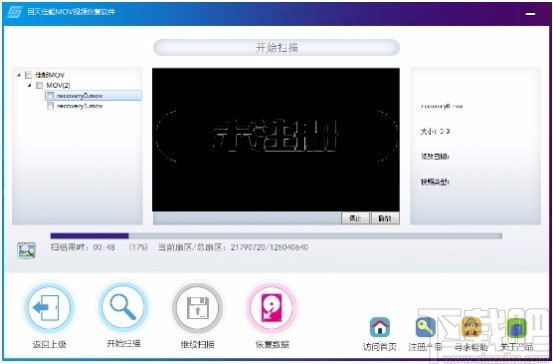The height and width of the screenshot is (364, 553).
Task: Click the 大小 size label in info panel
Action: [x=435, y=132]
